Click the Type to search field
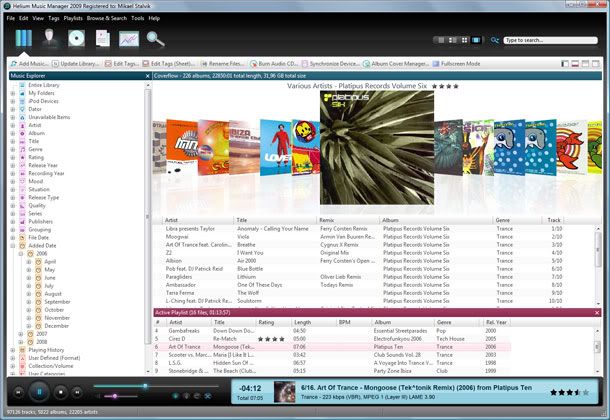This screenshot has width=610, height=420. coord(550,40)
